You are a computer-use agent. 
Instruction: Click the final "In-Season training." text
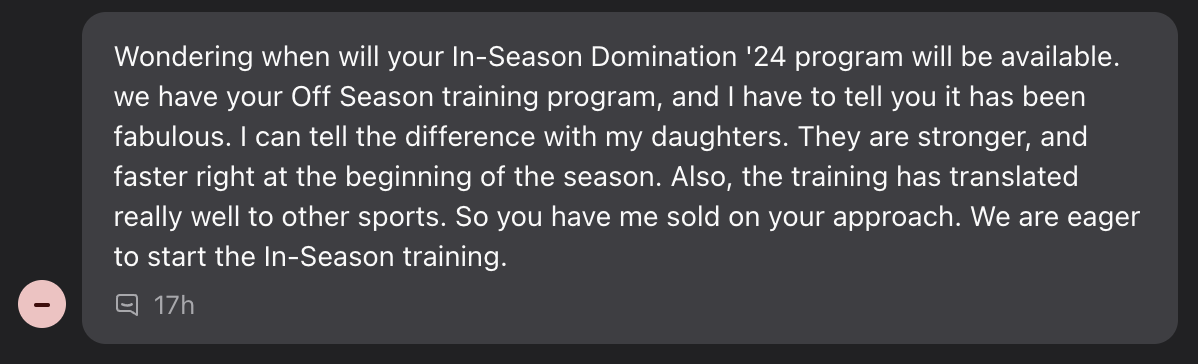click(x=385, y=257)
